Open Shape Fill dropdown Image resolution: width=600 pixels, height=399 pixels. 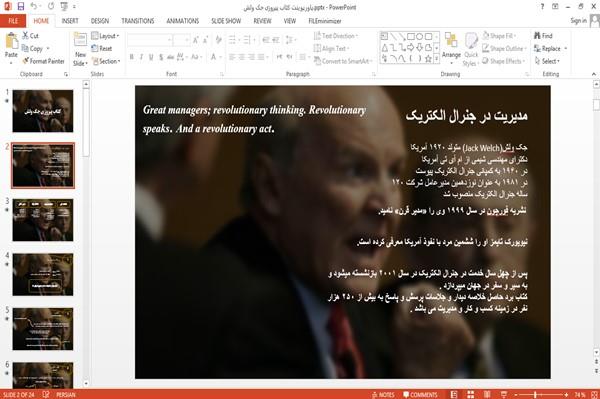[499, 36]
